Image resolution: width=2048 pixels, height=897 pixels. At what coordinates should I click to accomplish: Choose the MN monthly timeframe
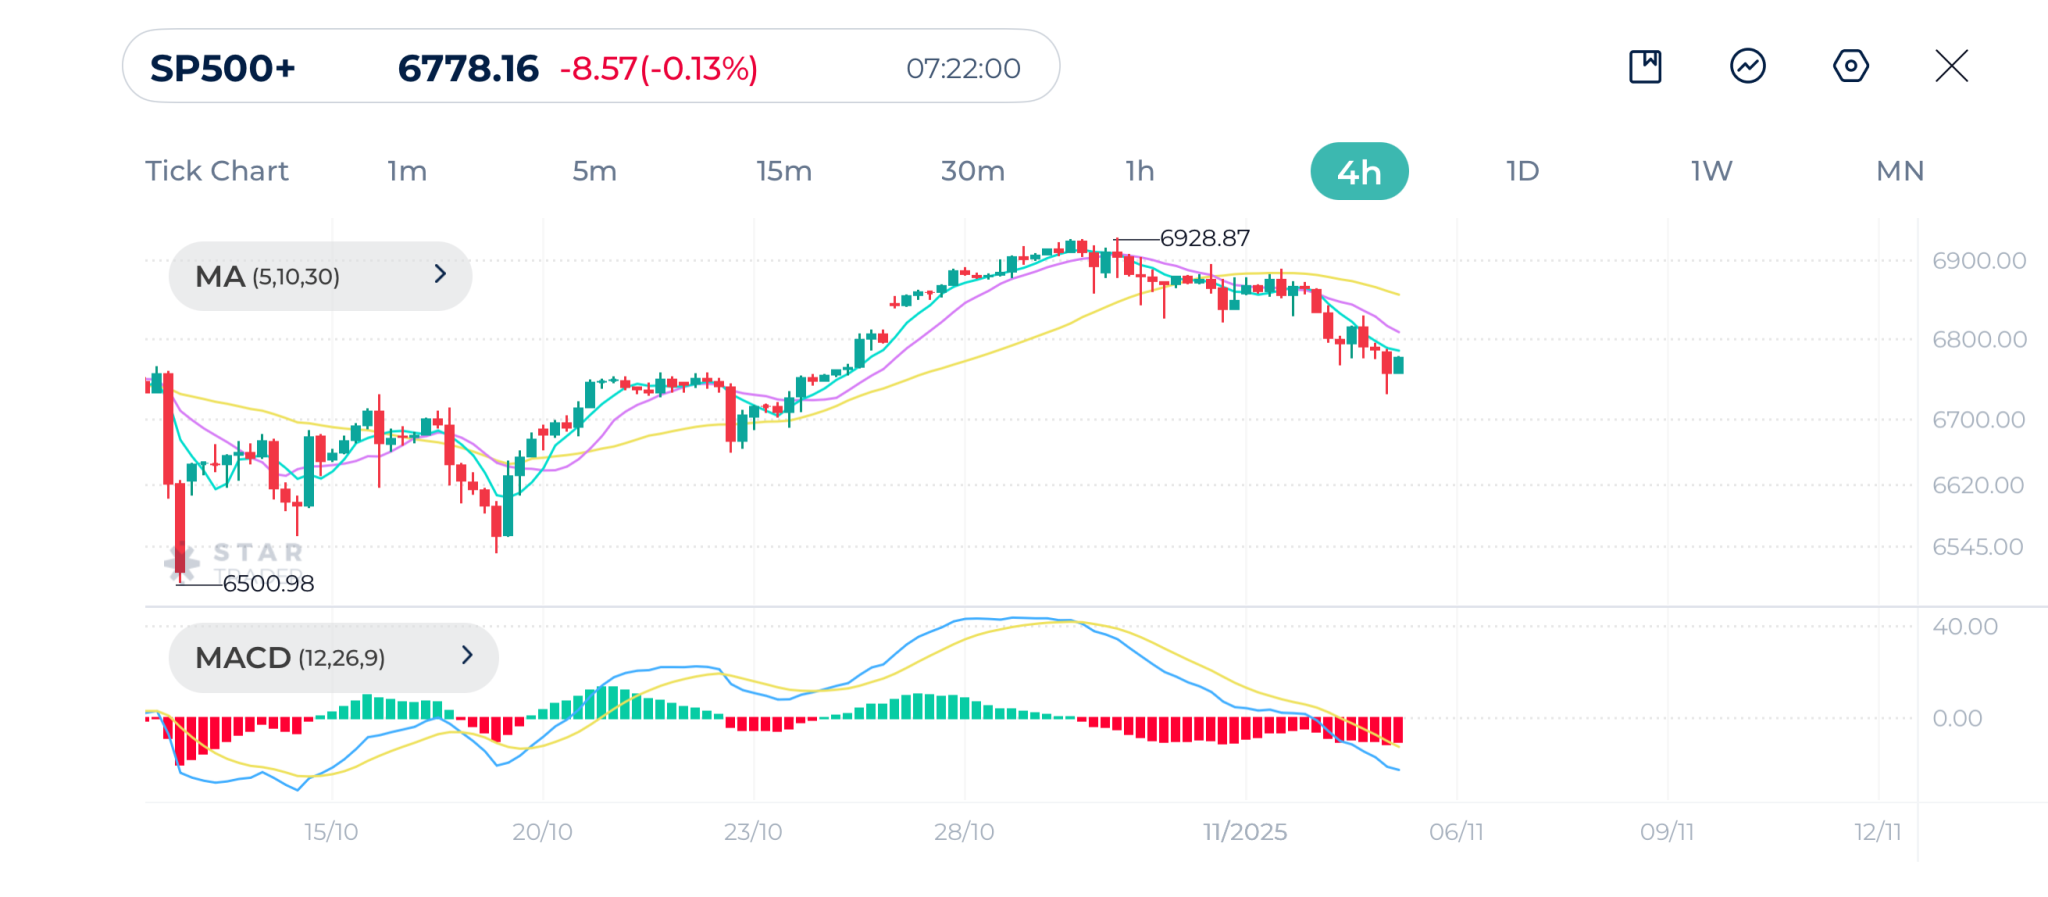coord(1900,171)
